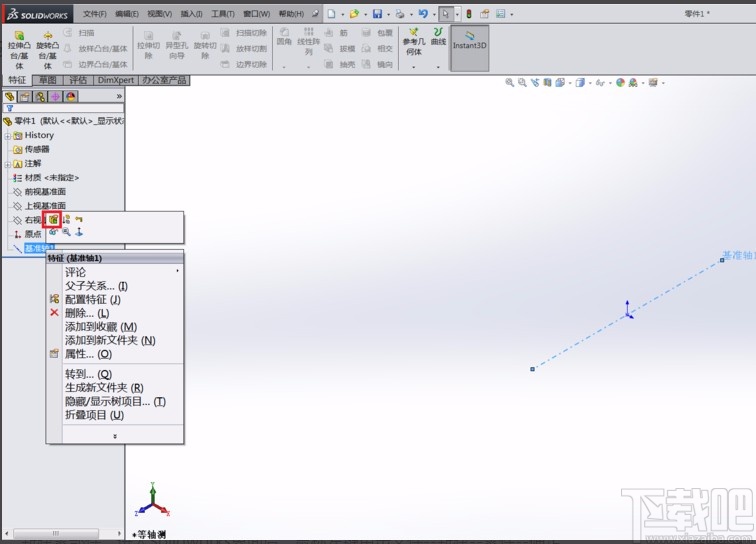Image resolution: width=756 pixels, height=544 pixels.
Task: Open the 帮助(H) Help menu
Action: (x=291, y=14)
